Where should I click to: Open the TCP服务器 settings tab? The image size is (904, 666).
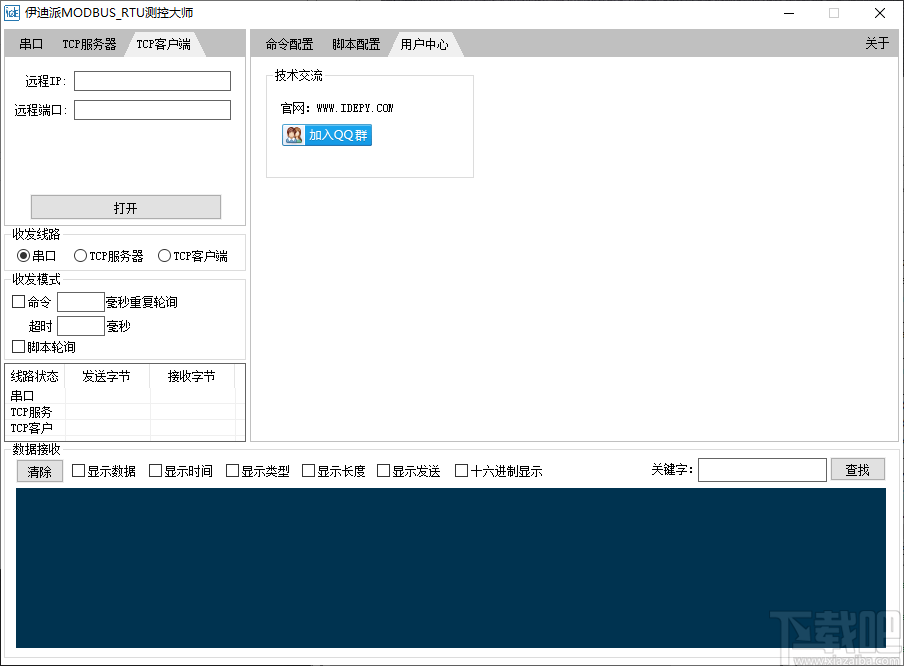coord(89,44)
